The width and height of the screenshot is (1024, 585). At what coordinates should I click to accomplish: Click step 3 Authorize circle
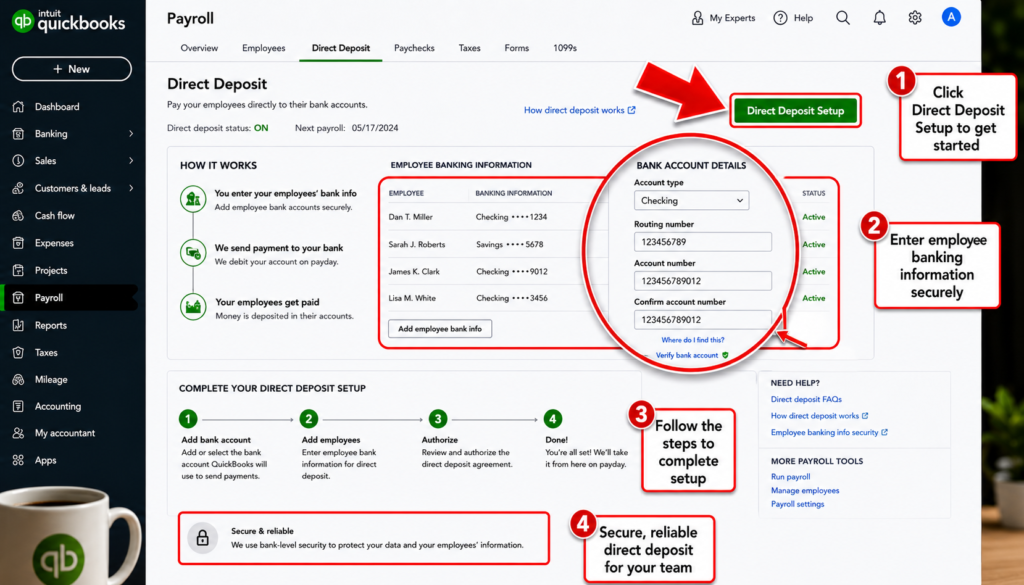pos(438,419)
